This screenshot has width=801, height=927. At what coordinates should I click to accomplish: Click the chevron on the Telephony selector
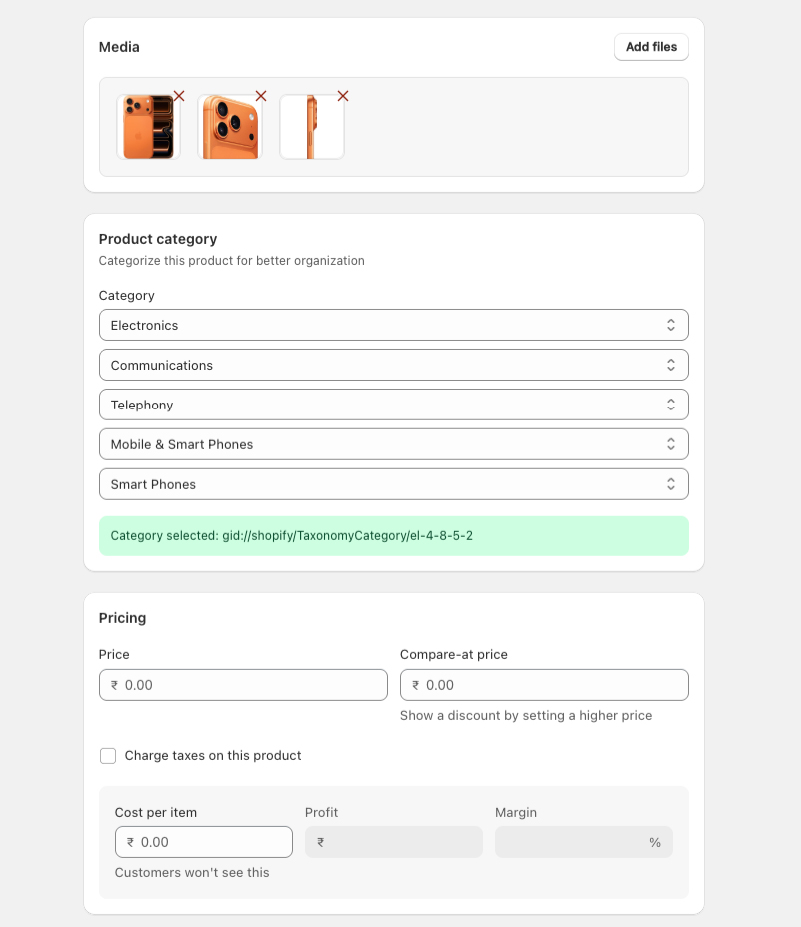[671, 404]
